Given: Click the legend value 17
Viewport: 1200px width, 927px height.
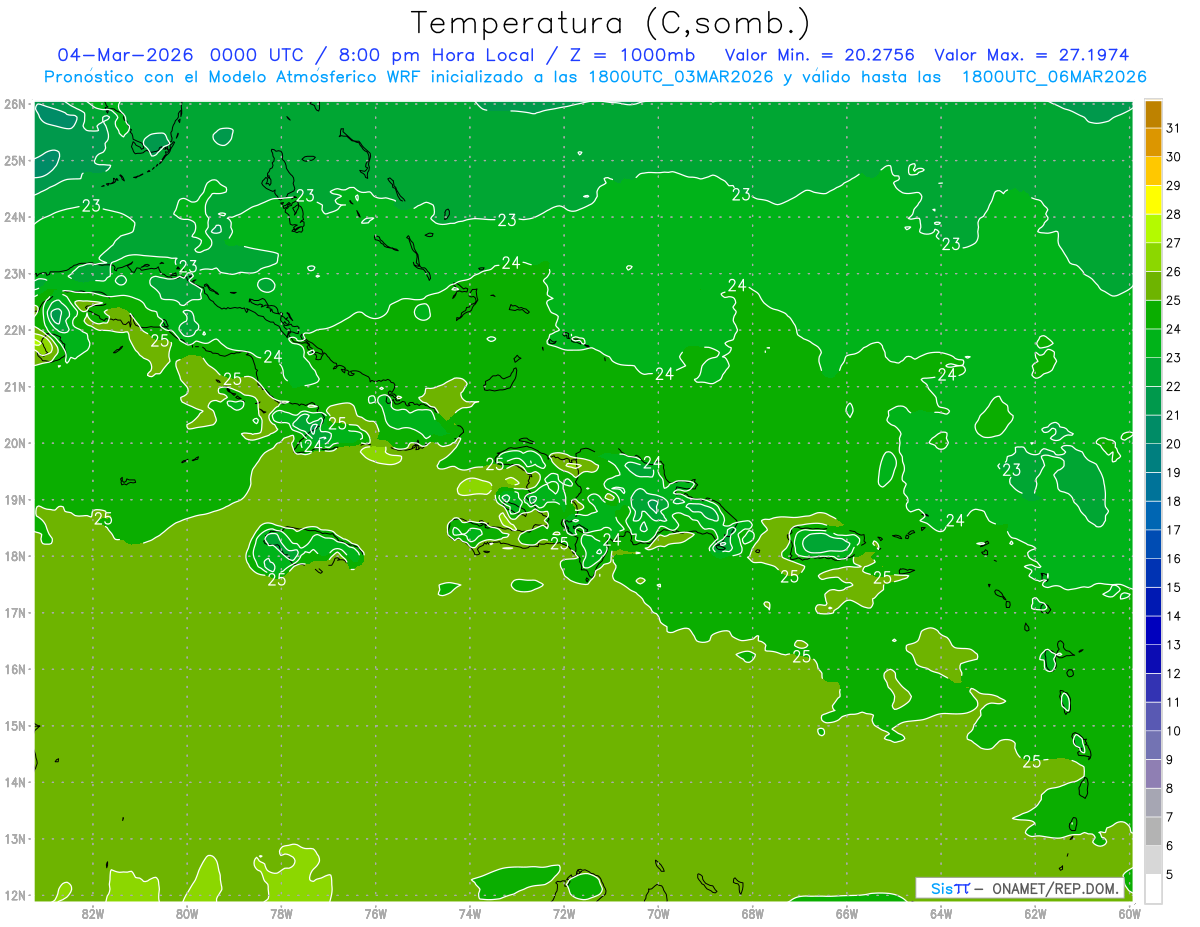Looking at the screenshot, I should pos(1173,530).
